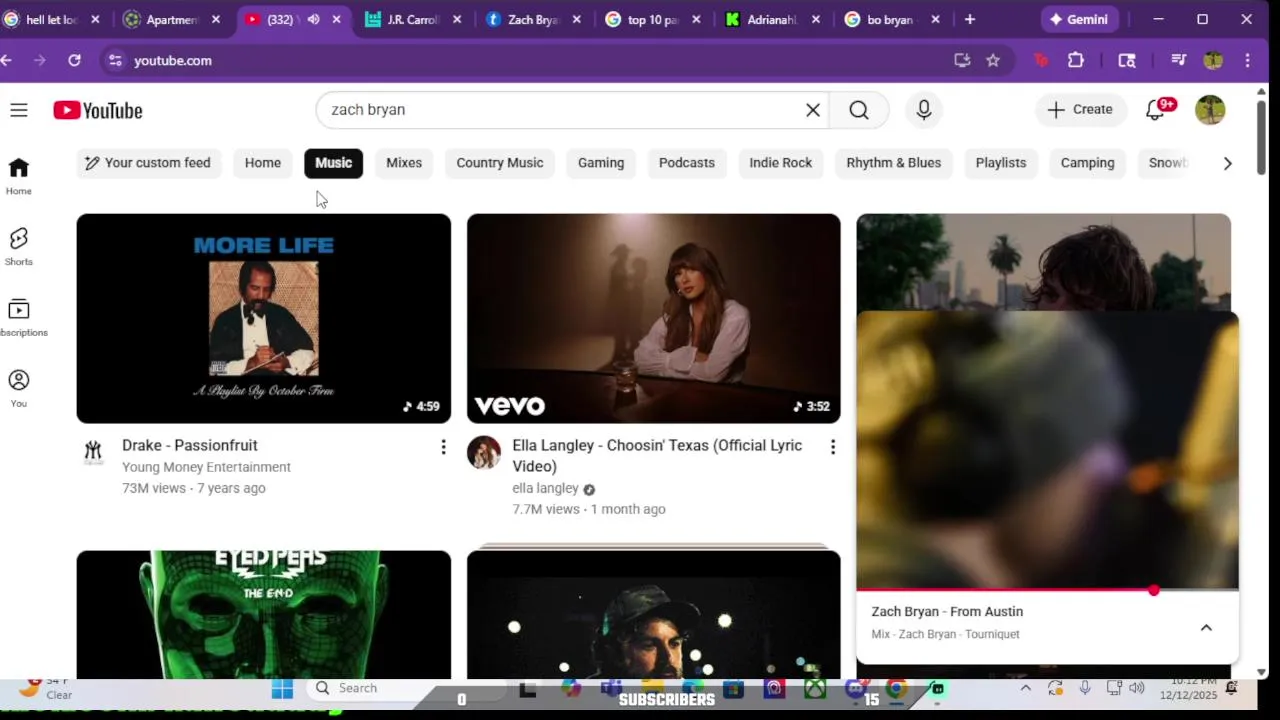
Task: Select the Mixes filter chip
Action: point(404,163)
